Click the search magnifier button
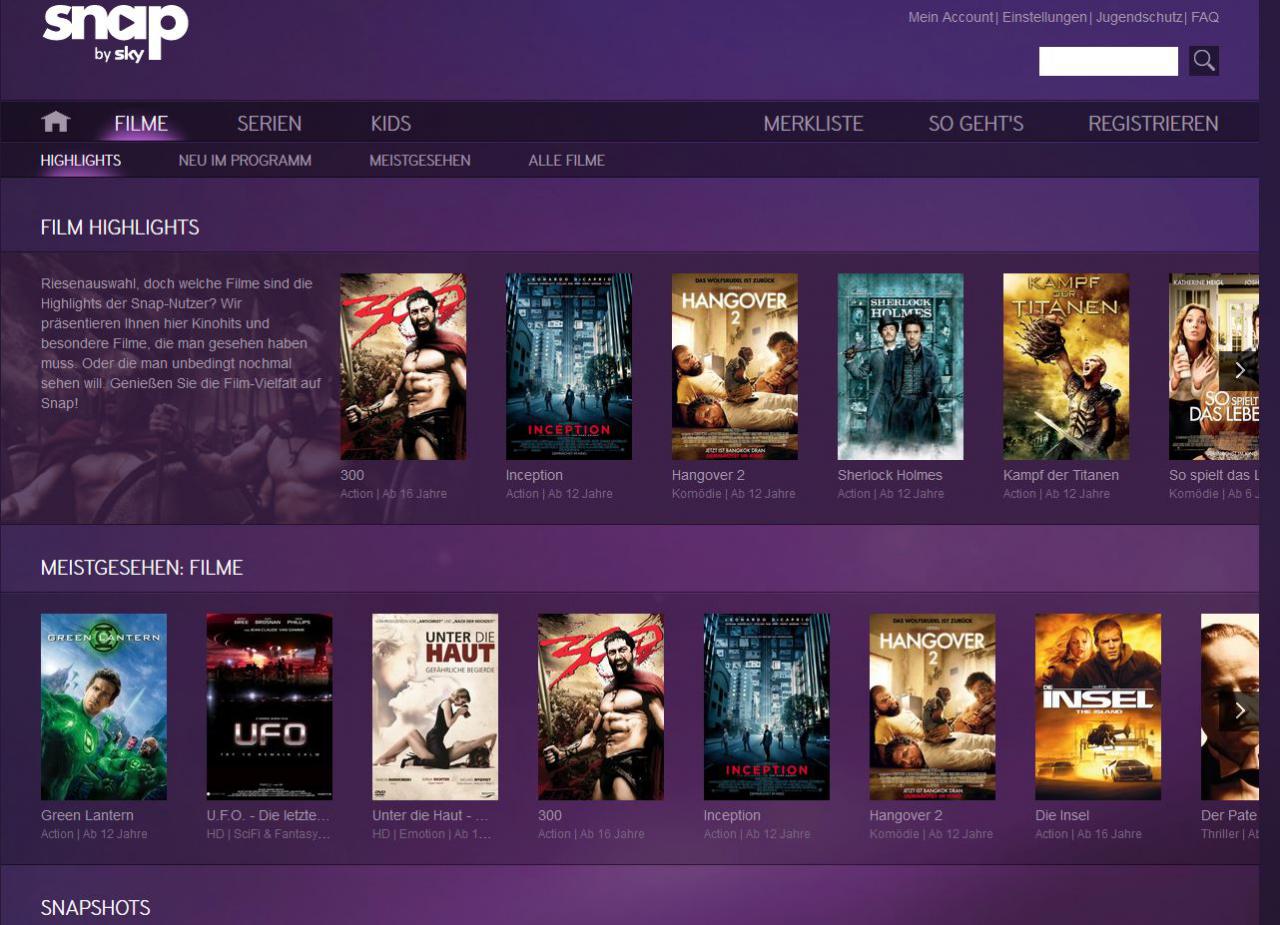Screen dimensions: 1280x925 pos(1204,61)
